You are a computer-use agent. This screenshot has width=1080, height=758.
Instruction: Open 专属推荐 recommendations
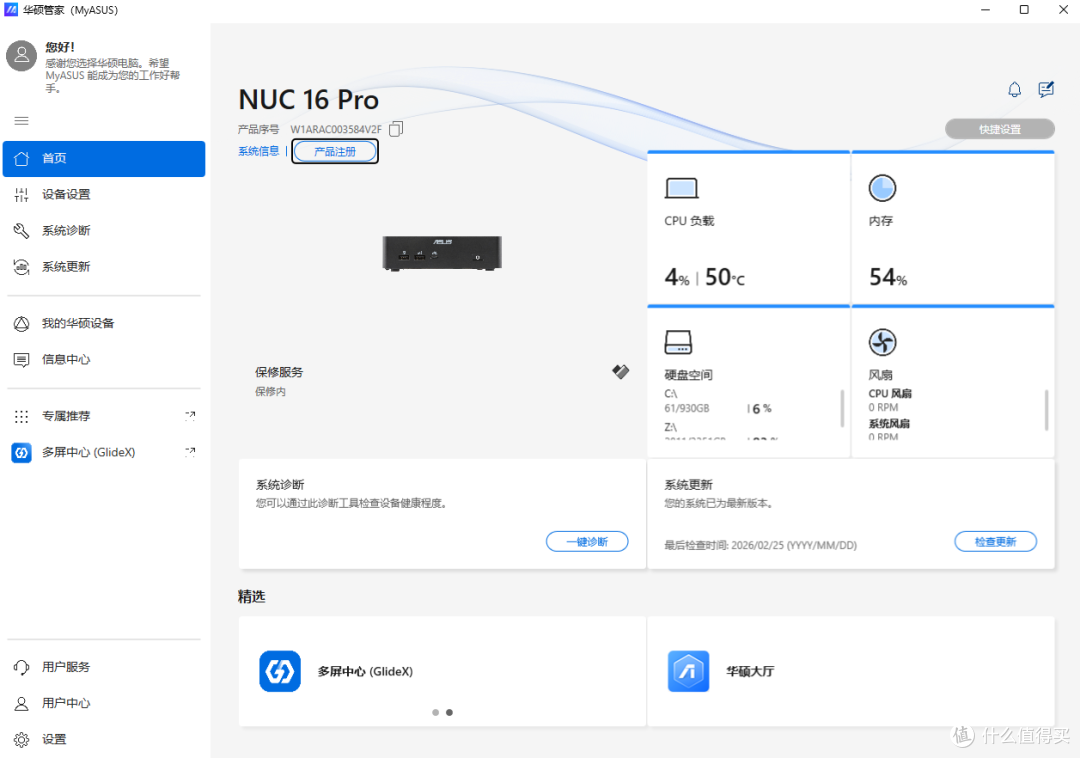(104, 417)
